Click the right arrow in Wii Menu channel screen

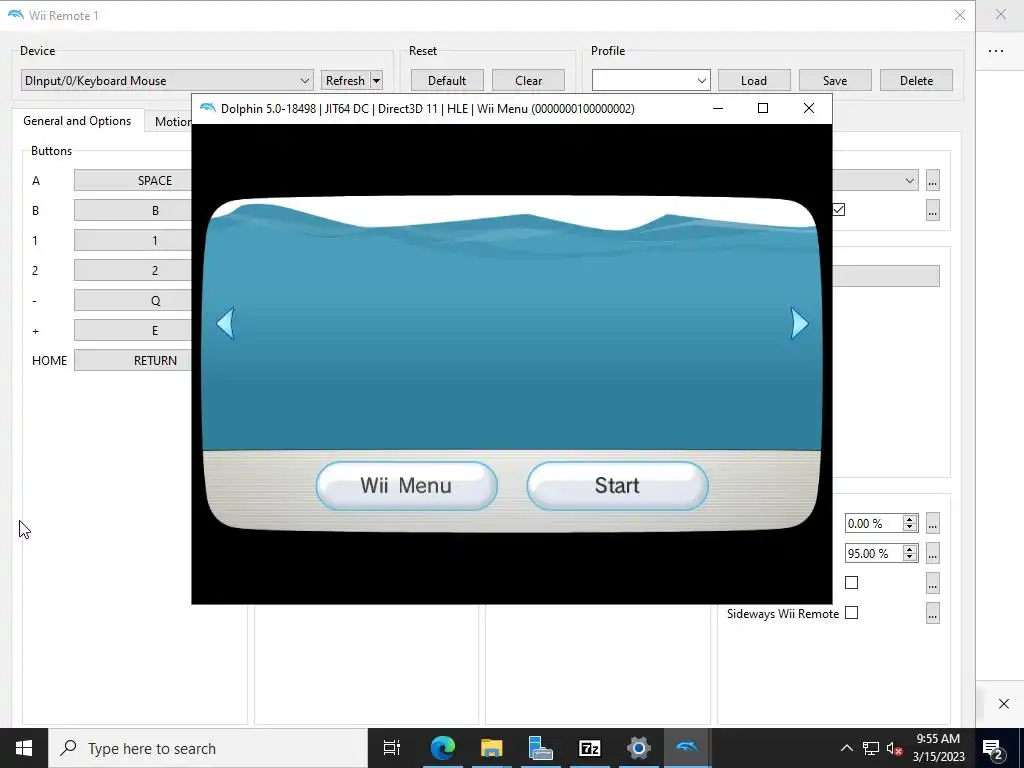[799, 323]
